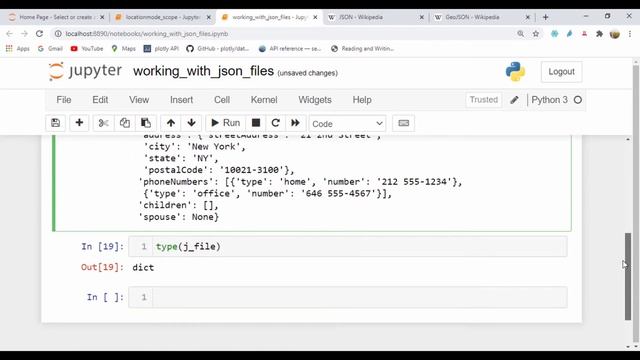Open the File menu
Viewport: 640px width, 360px height.
[64, 100]
